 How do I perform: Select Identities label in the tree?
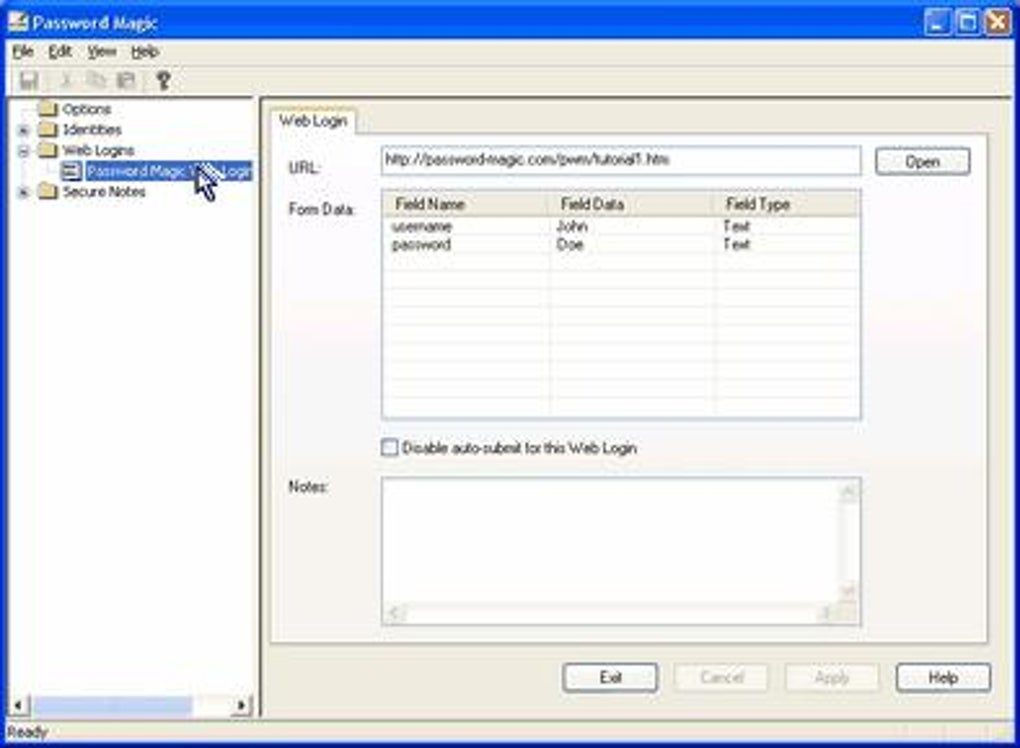[92, 129]
